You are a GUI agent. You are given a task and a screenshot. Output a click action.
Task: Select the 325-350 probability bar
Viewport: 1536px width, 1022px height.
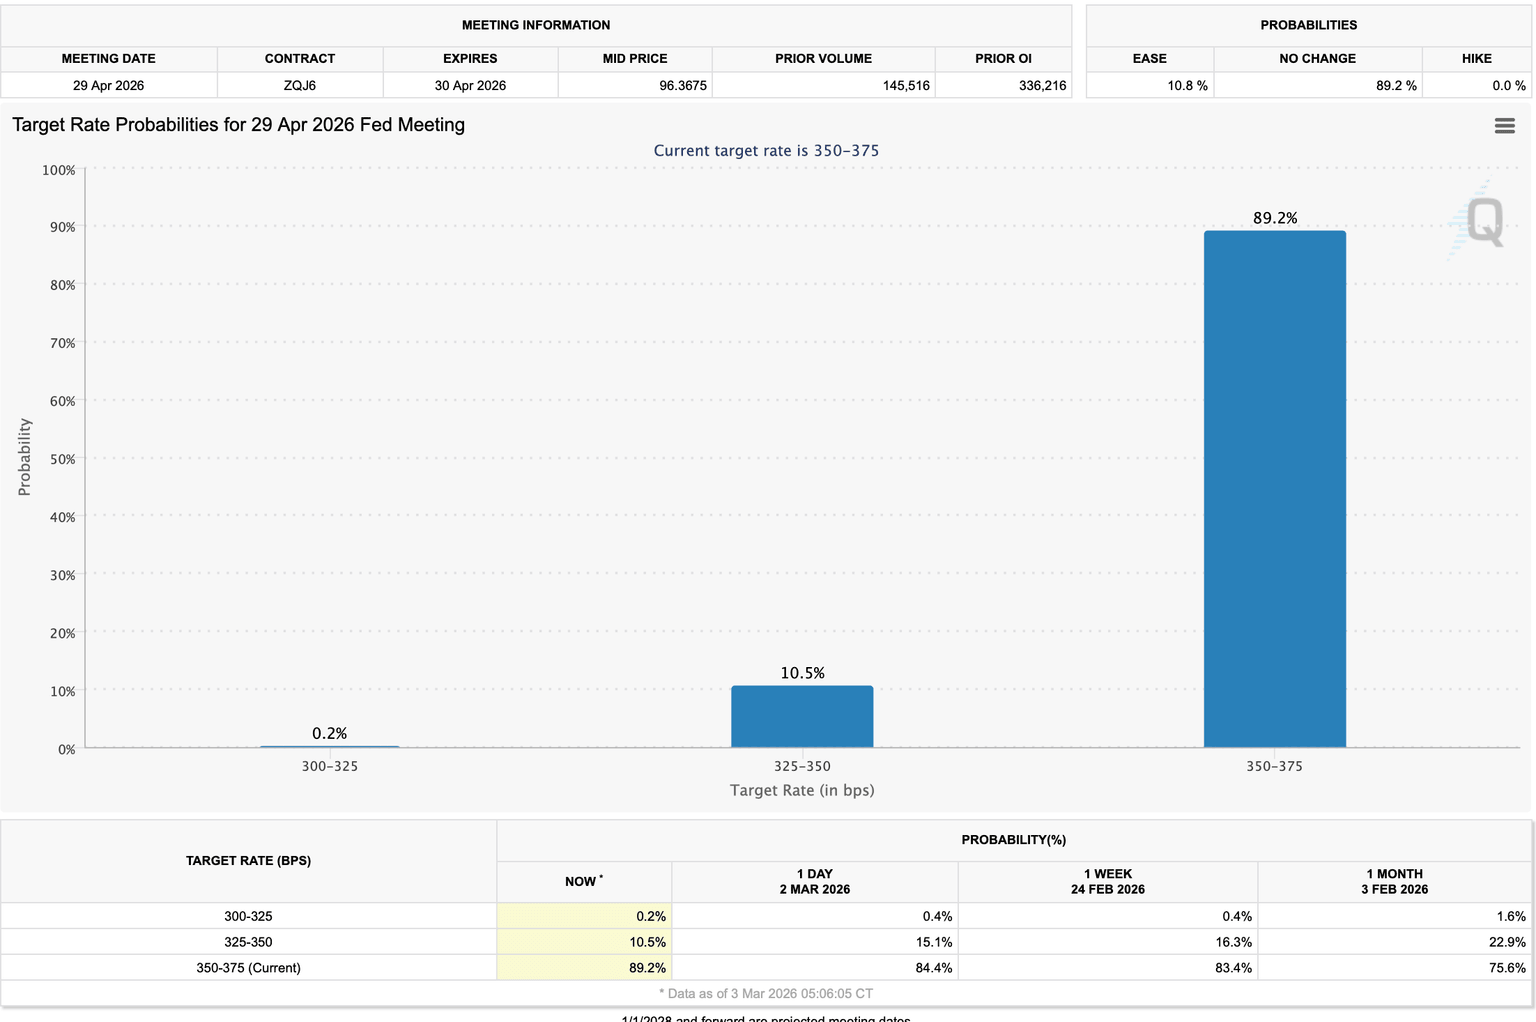802,716
